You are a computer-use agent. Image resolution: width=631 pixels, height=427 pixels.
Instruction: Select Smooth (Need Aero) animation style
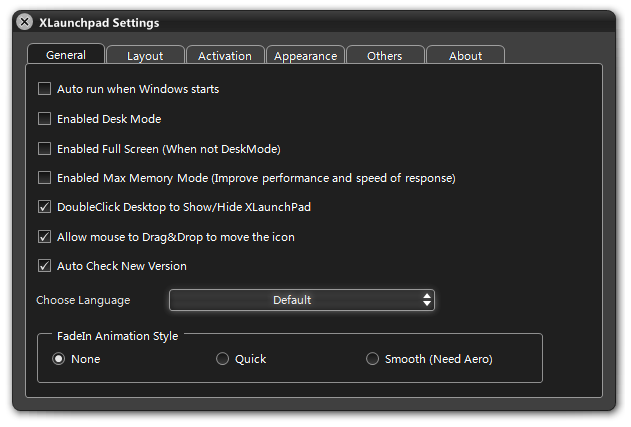pyautogui.click(x=372, y=359)
